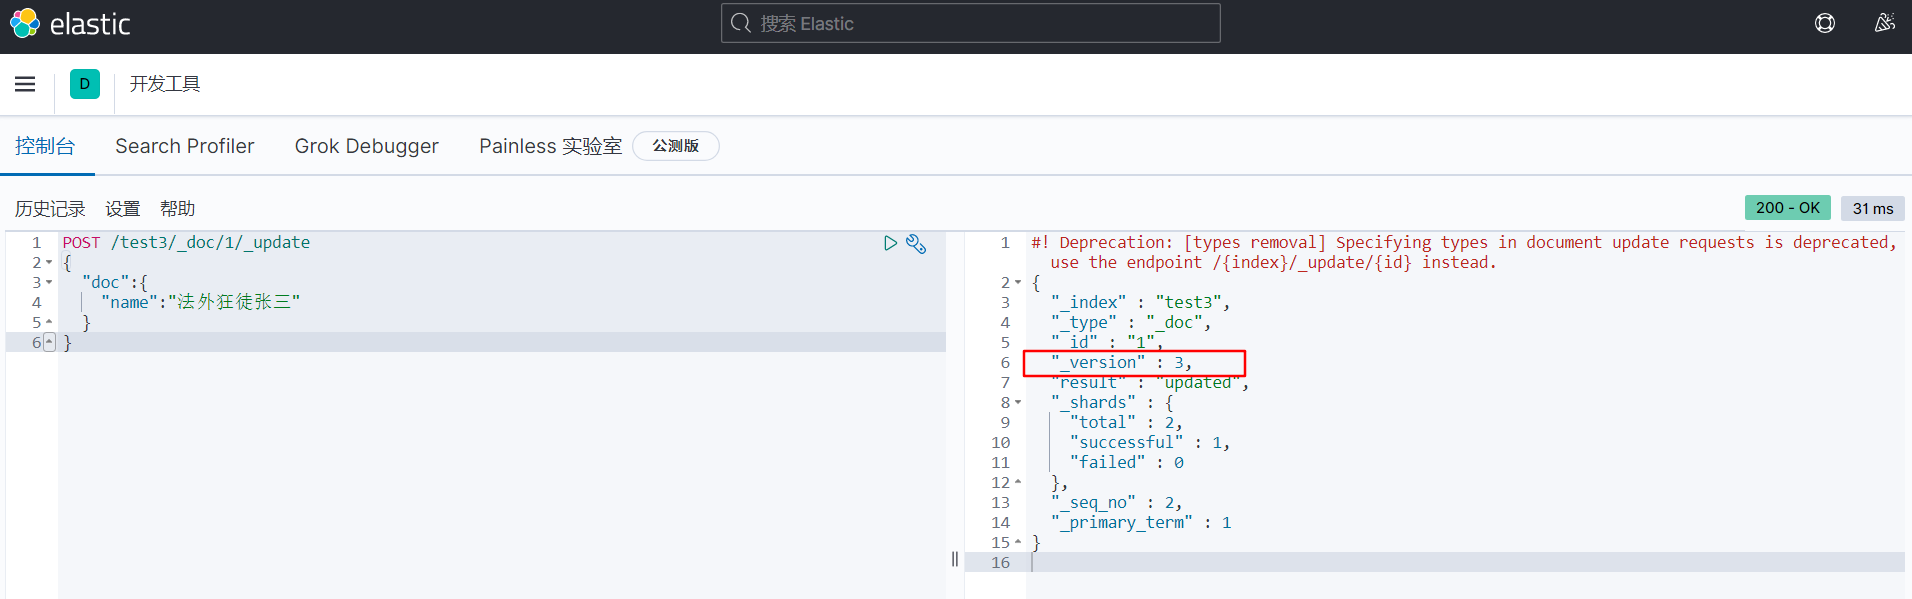Run the request with play icon
This screenshot has height=599, width=1912.
click(x=890, y=243)
